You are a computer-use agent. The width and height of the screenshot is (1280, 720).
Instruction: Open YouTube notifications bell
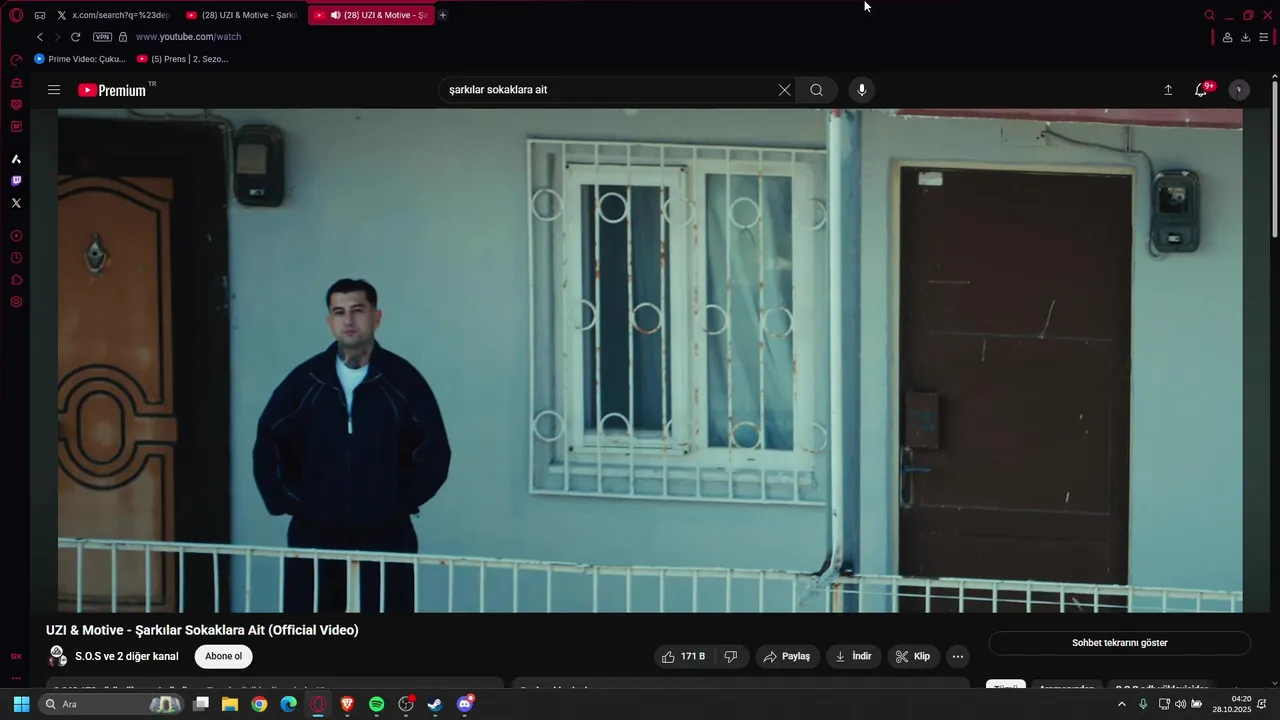[x=1201, y=90]
